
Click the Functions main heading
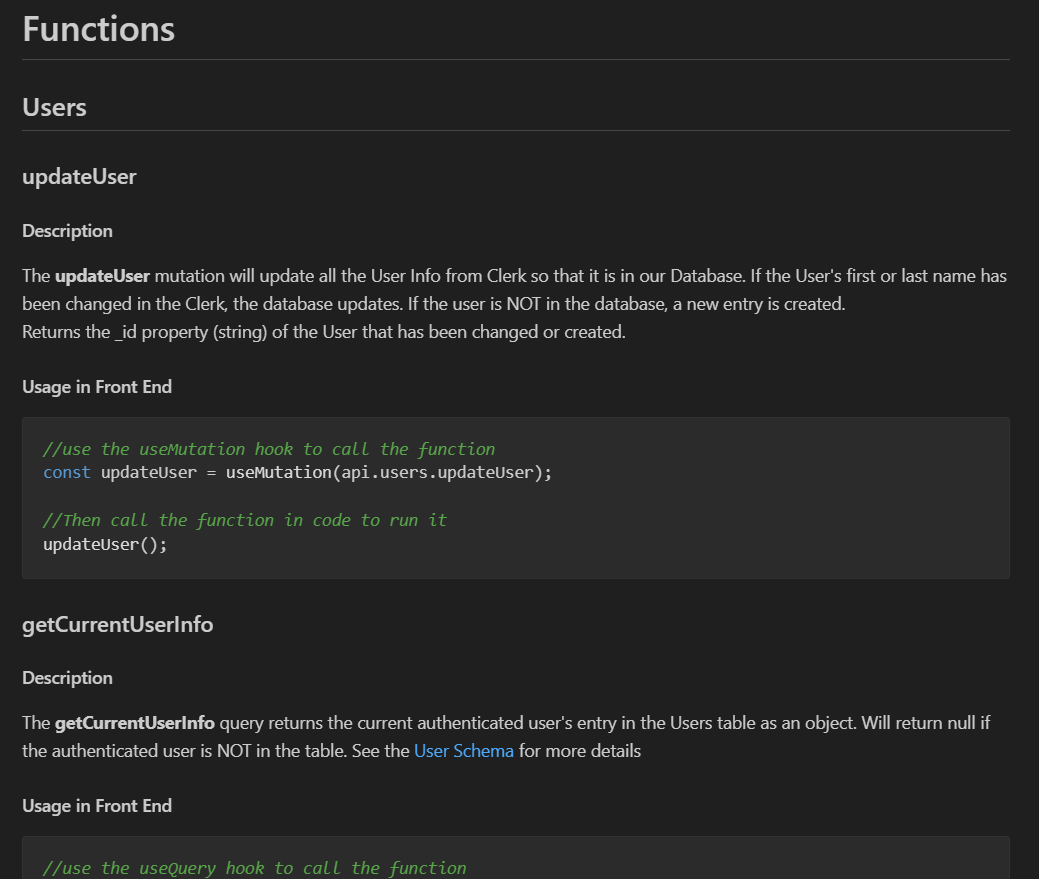pyautogui.click(x=98, y=29)
